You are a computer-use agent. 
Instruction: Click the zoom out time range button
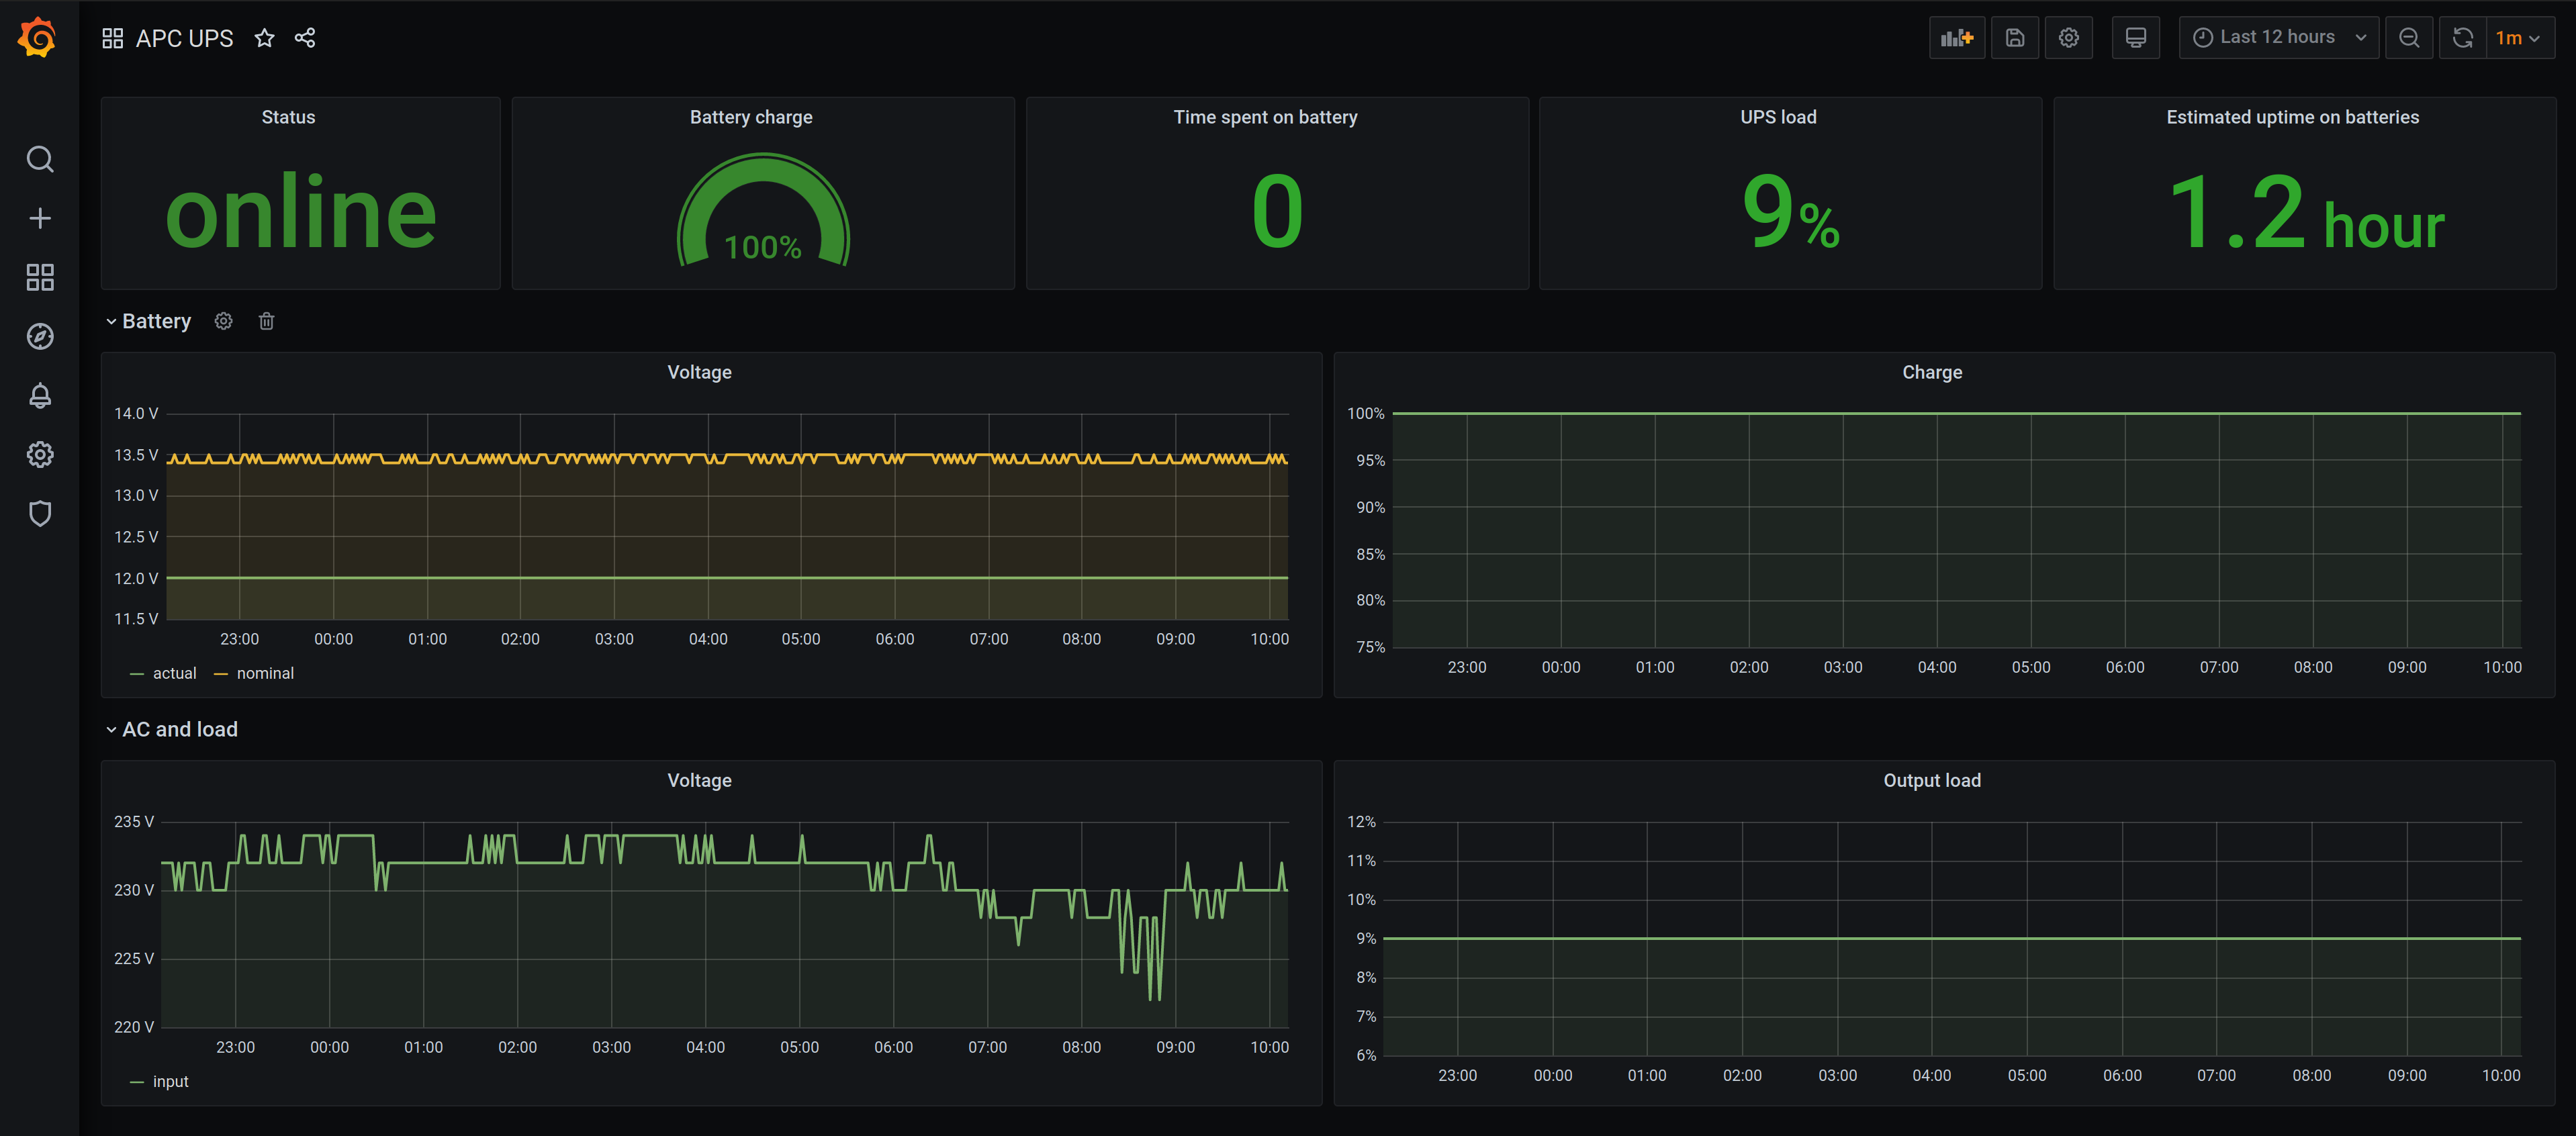2408,38
